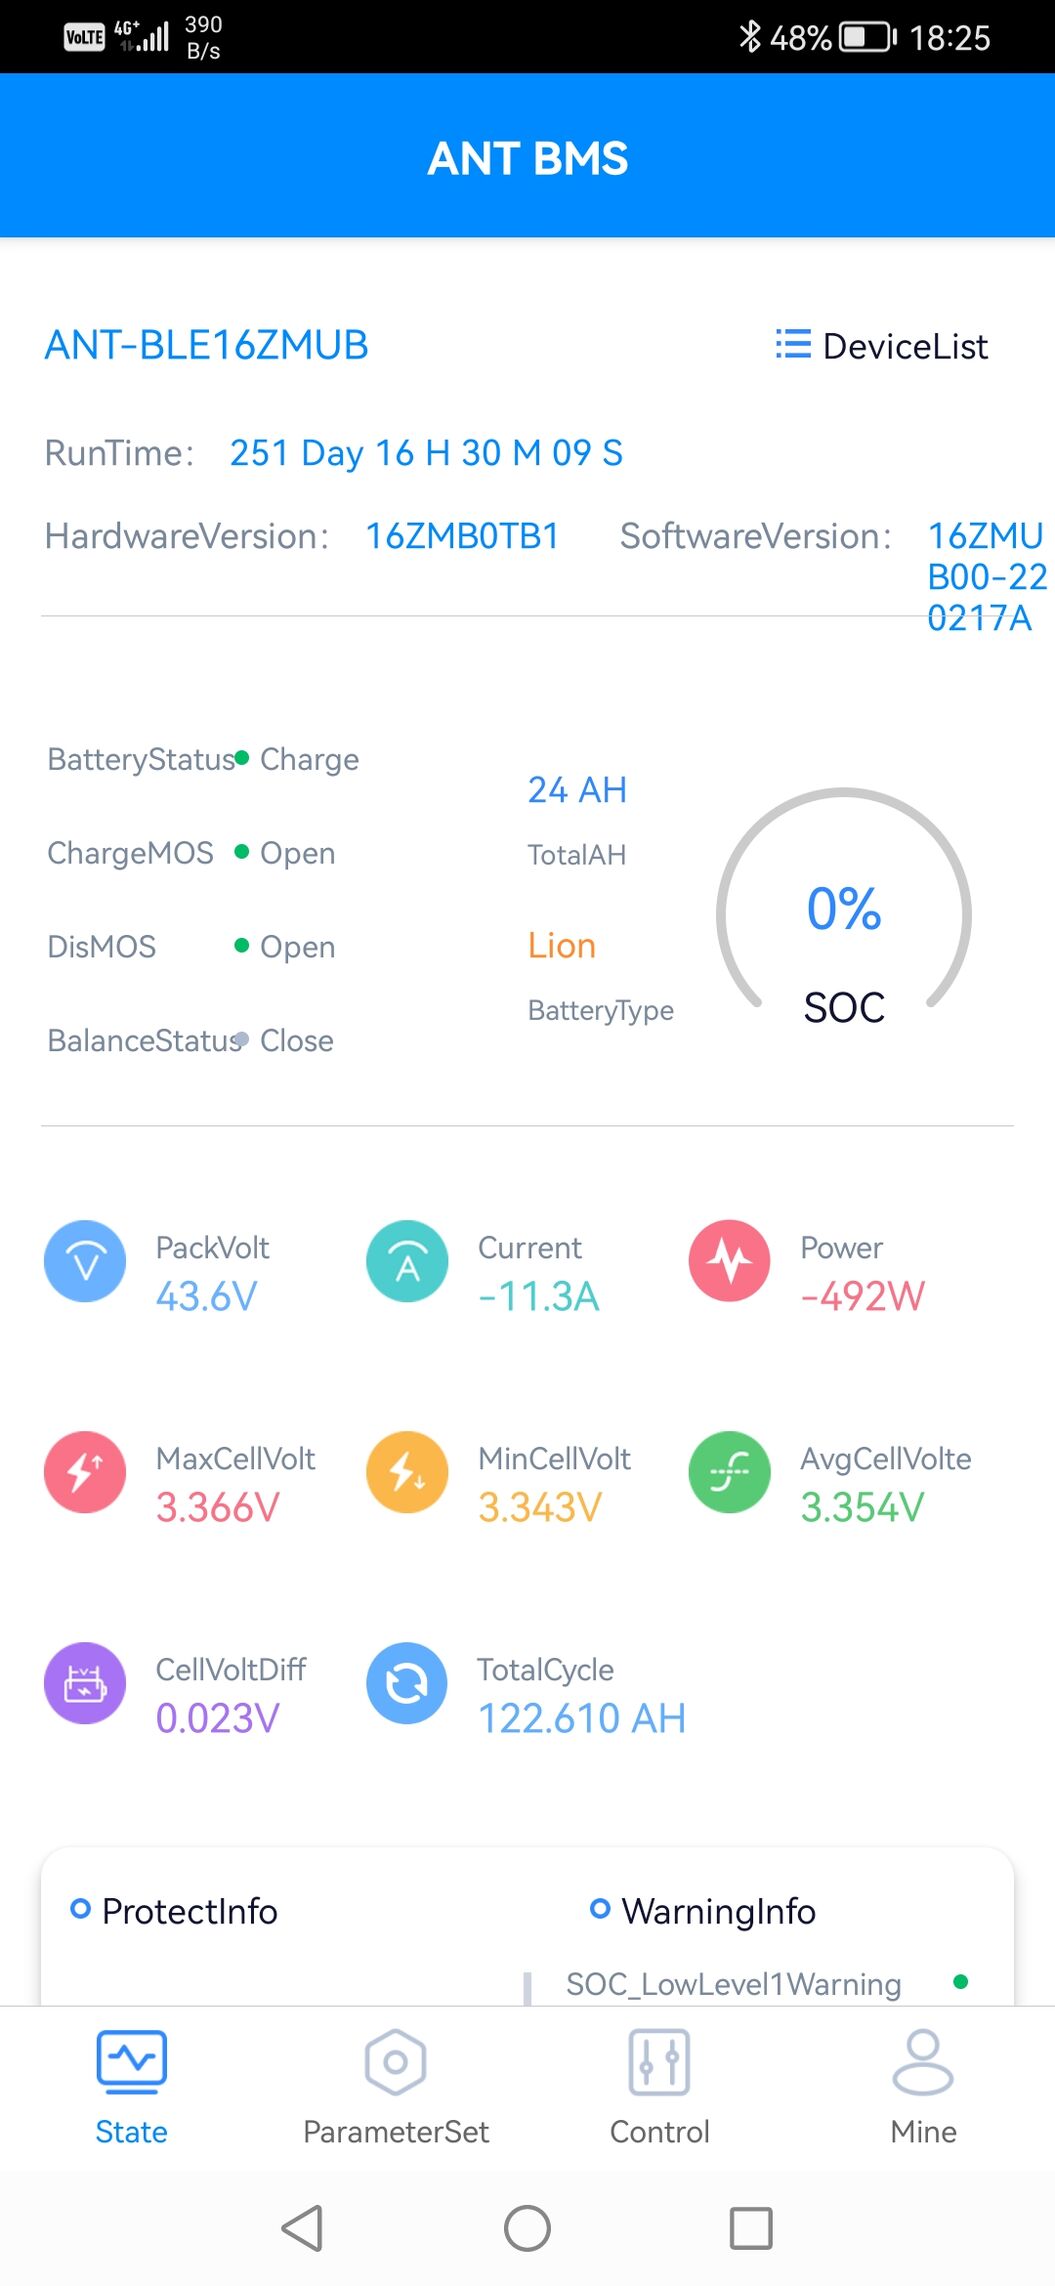Tap the PackVolt blue V icon
Image resolution: width=1055 pixels, height=2286 pixels.
85,1261
